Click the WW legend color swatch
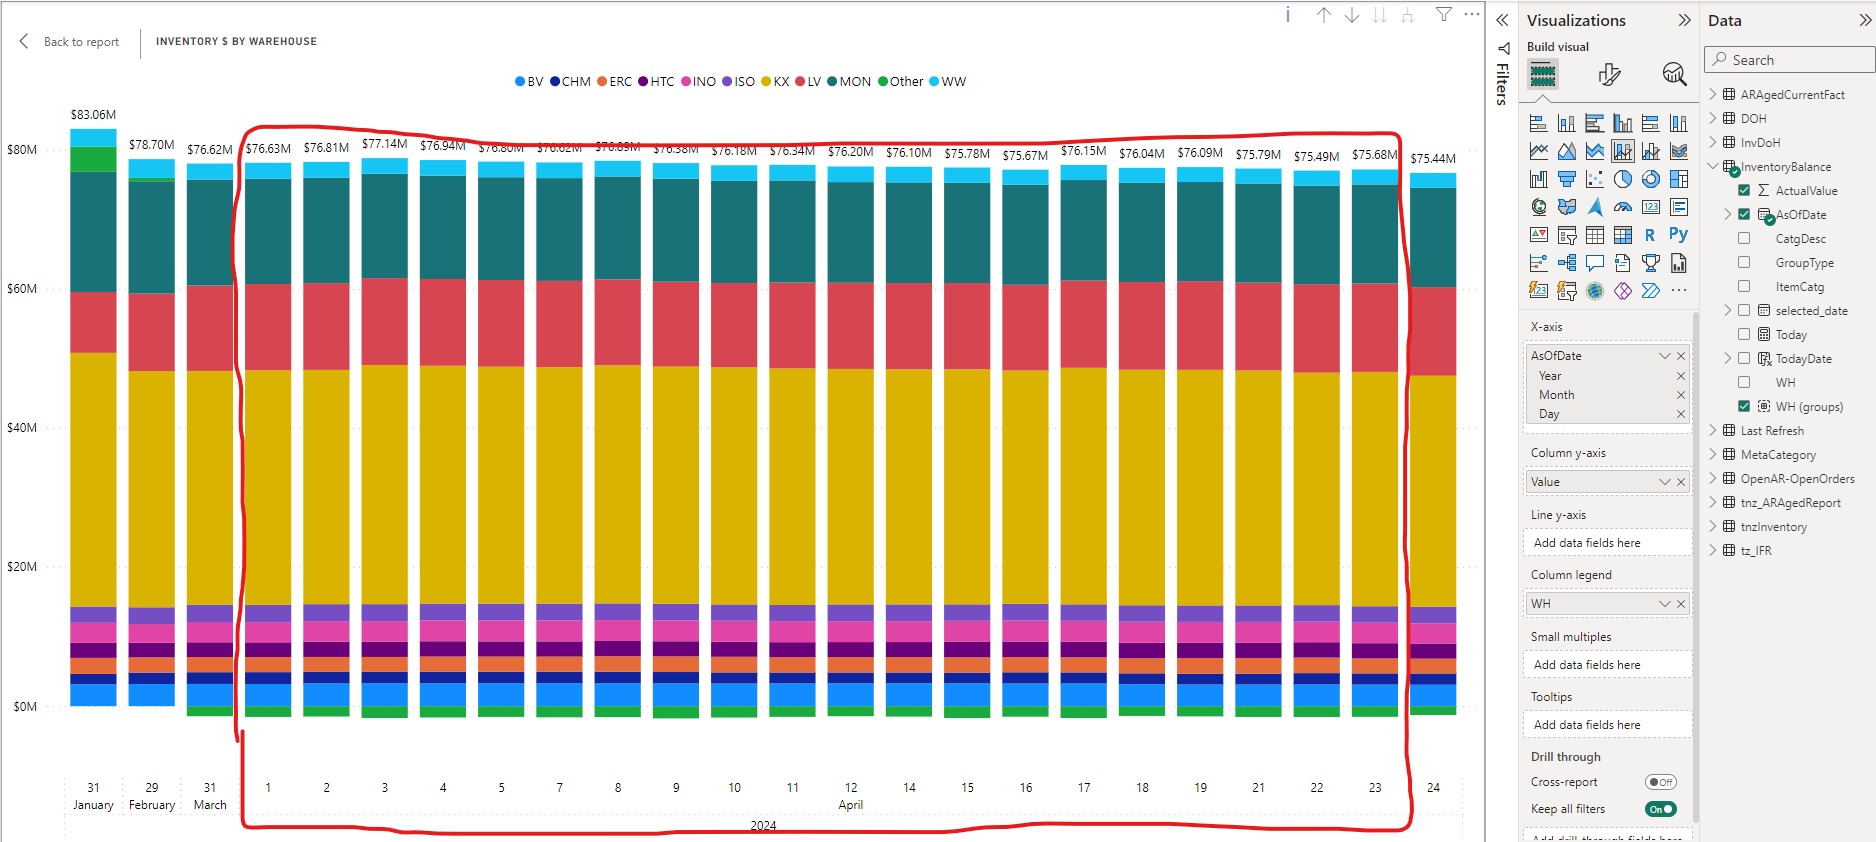Screen dimensions: 1876x842 pos(934,82)
